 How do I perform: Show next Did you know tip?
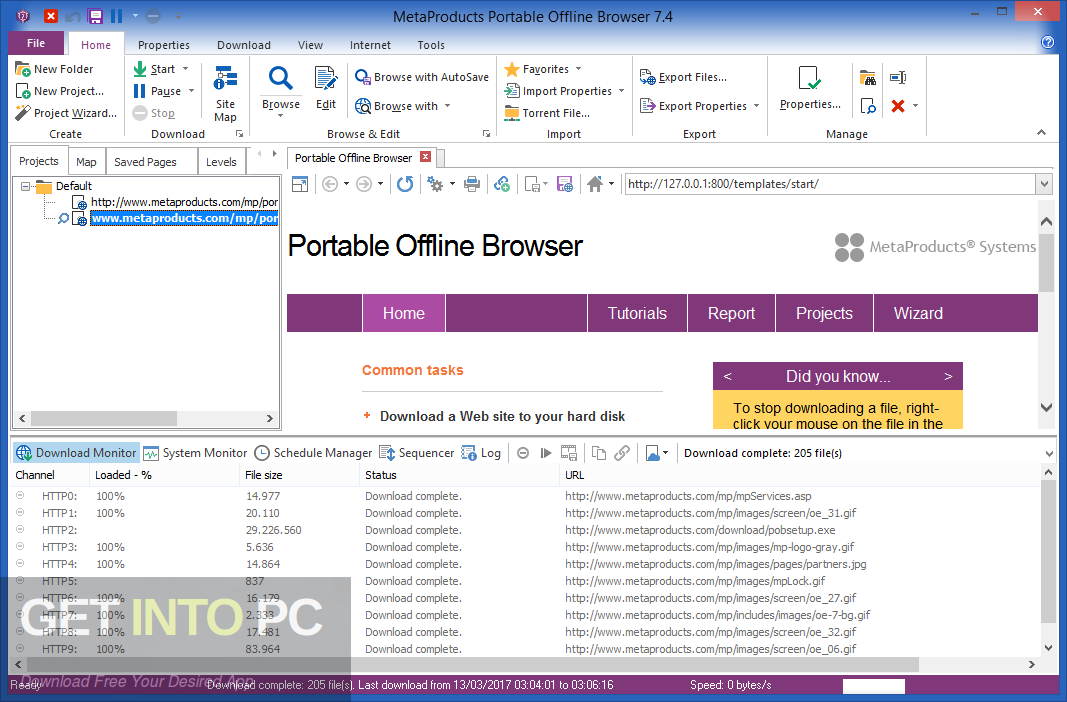coord(948,376)
